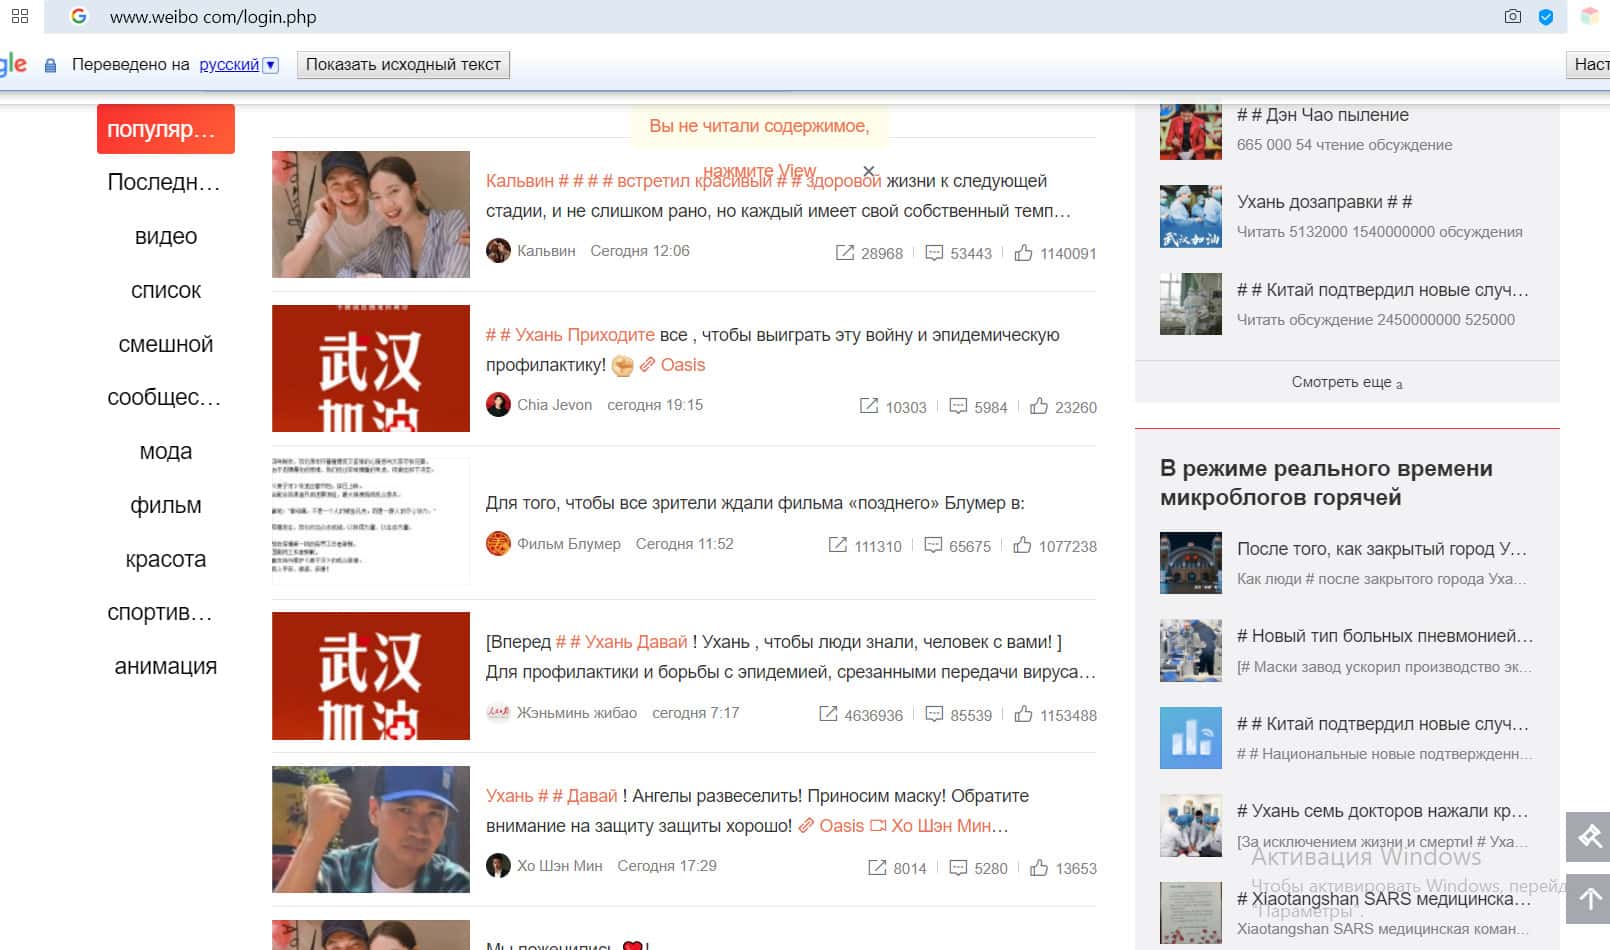Viewport: 1610px width, 950px height.
Task: Open 'Дэн Чао пыление' trending topic
Action: pyautogui.click(x=1322, y=115)
